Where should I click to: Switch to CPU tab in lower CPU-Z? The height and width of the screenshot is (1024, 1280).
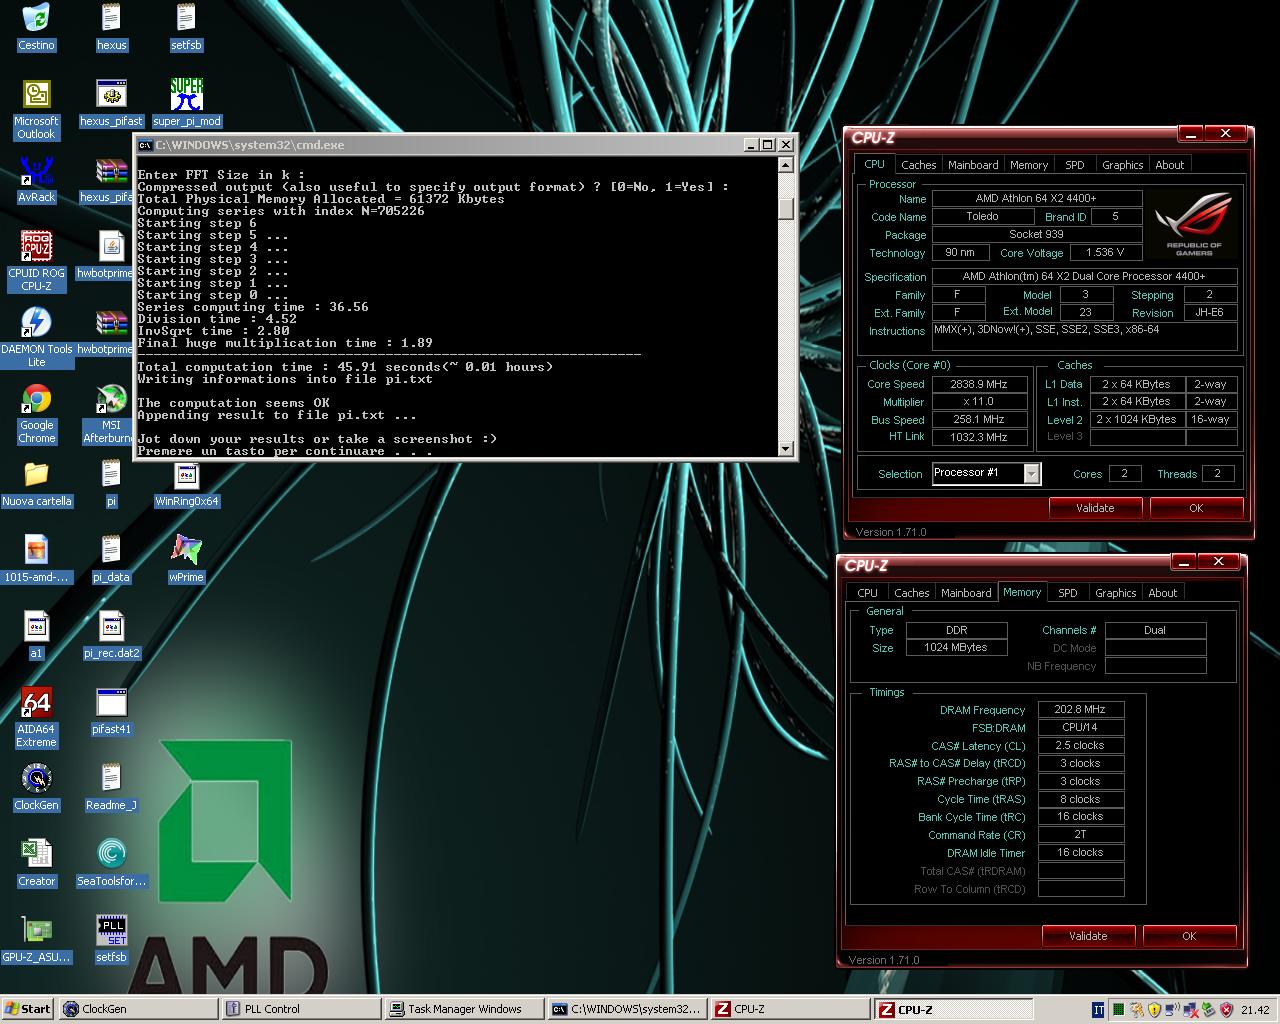[867, 593]
